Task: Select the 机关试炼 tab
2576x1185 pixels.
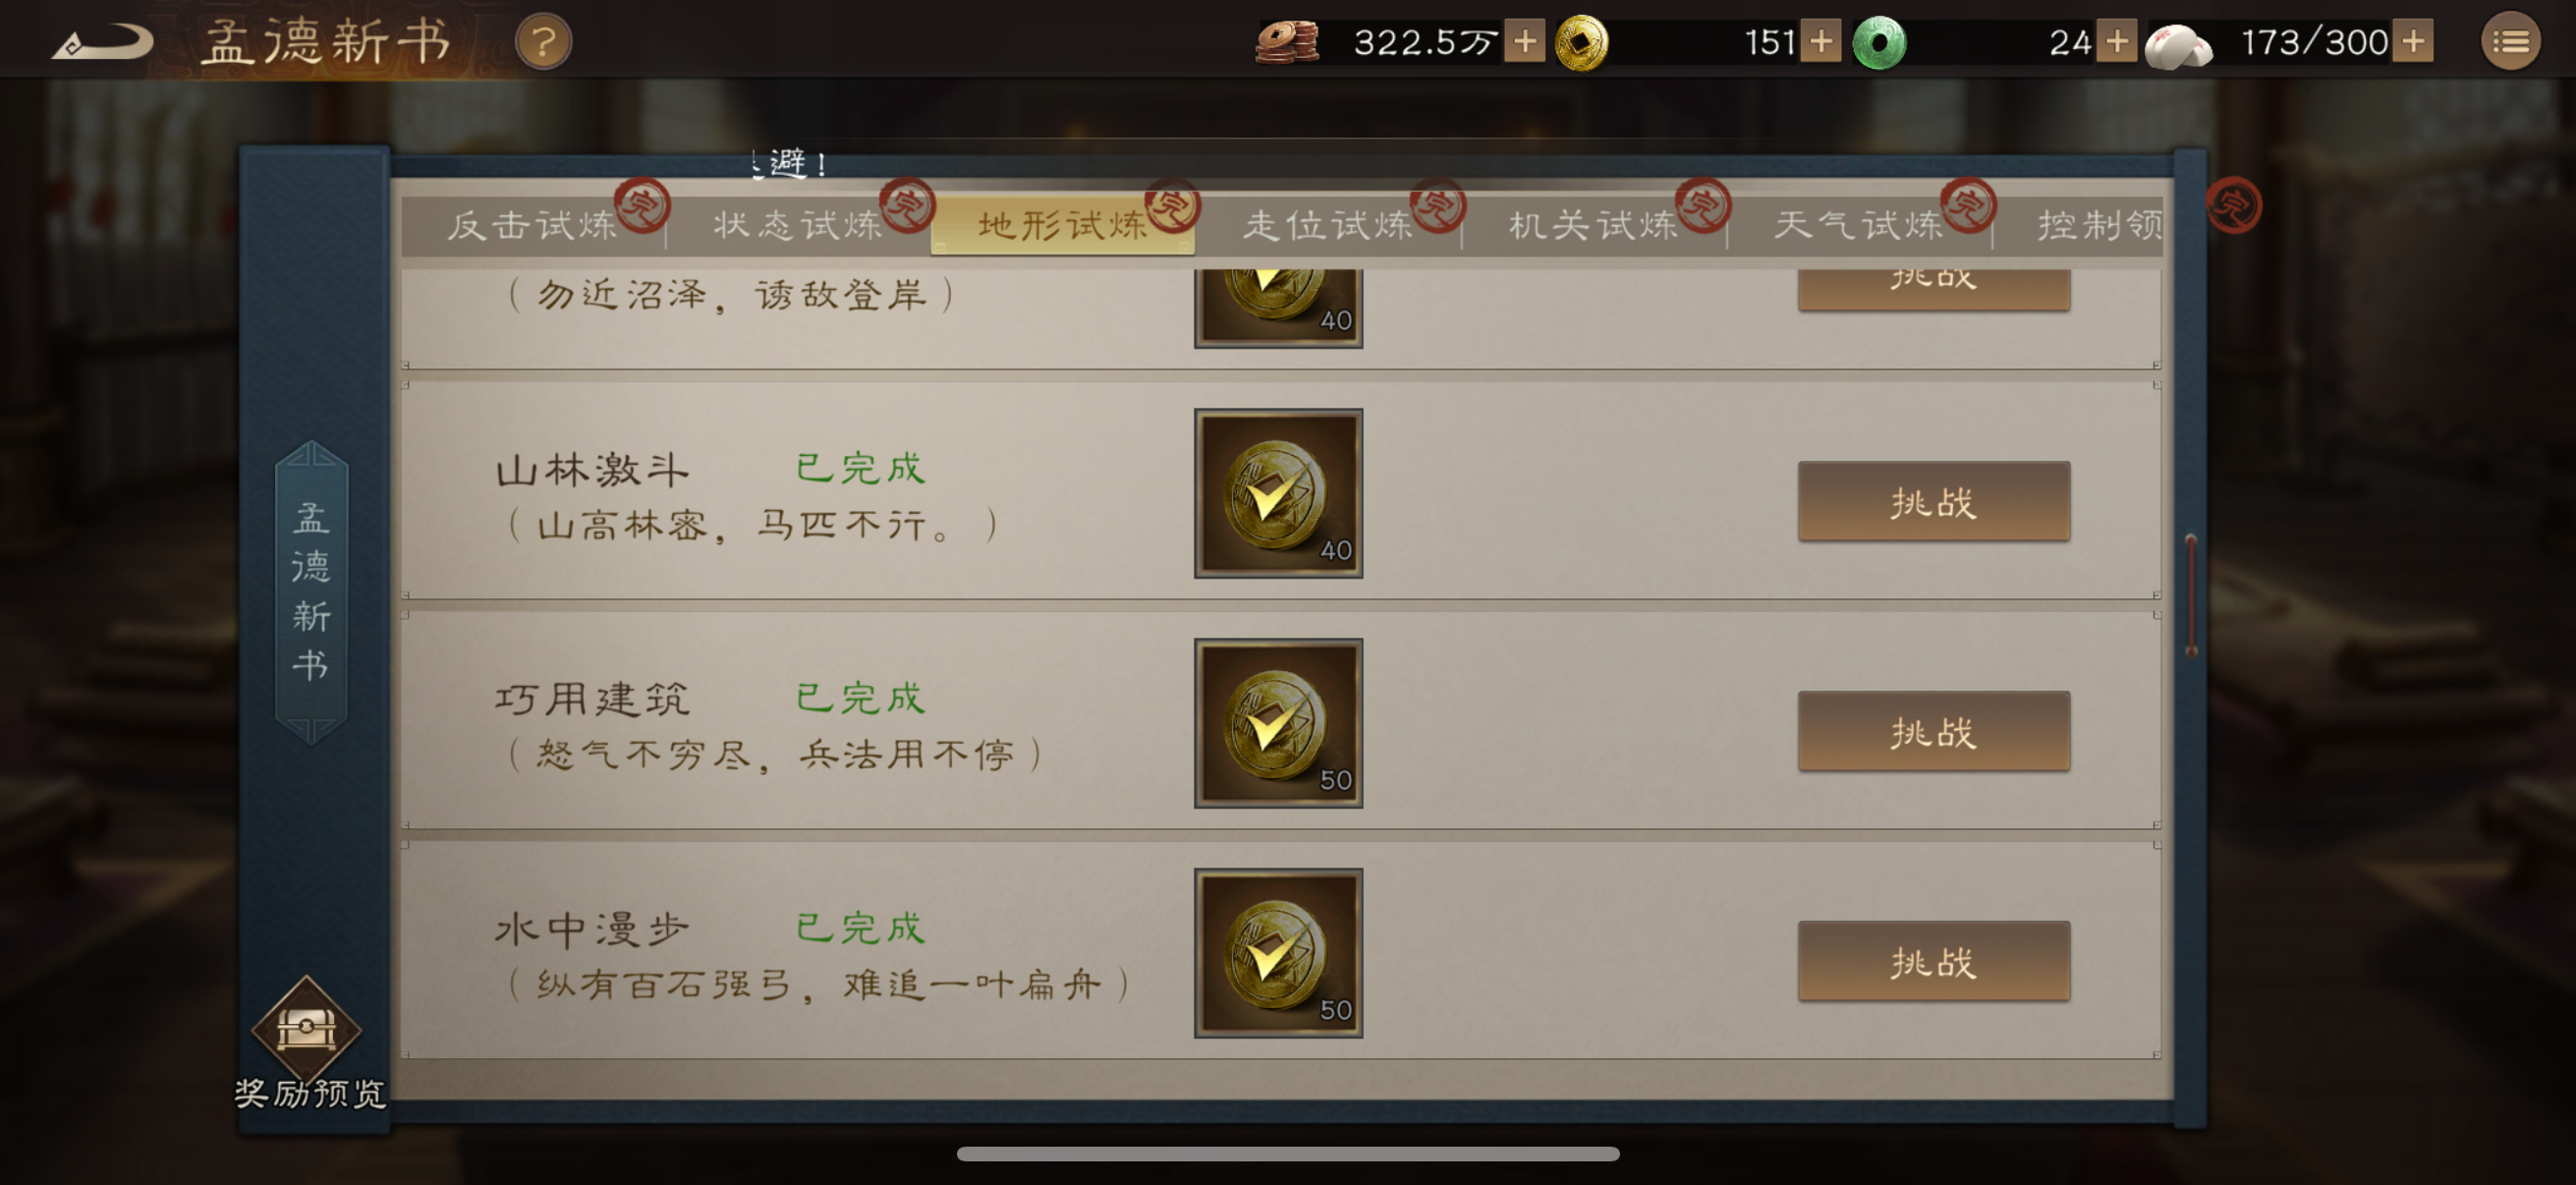Action: click(x=1594, y=225)
